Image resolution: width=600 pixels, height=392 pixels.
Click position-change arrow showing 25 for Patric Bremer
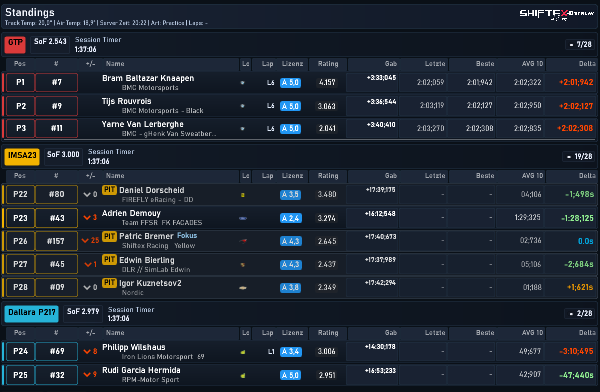coord(91,240)
